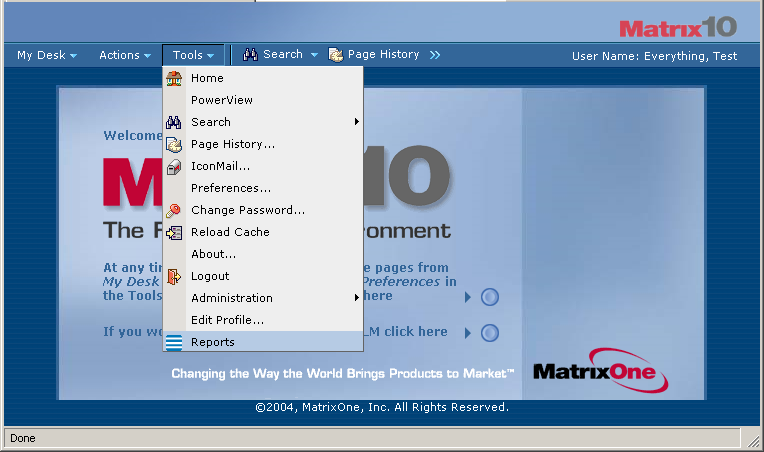
Task: Open the About... menu entry
Action: click(214, 254)
